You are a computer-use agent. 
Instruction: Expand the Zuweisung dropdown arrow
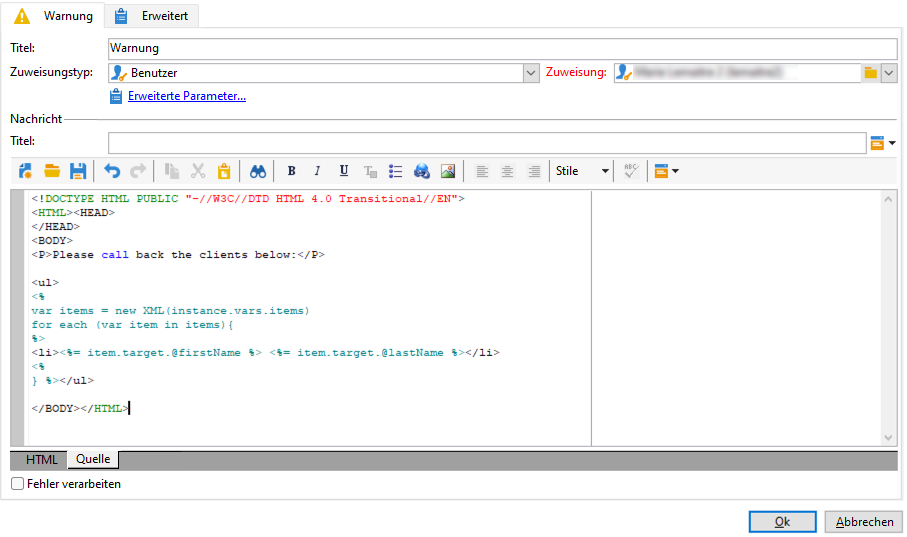tap(889, 73)
